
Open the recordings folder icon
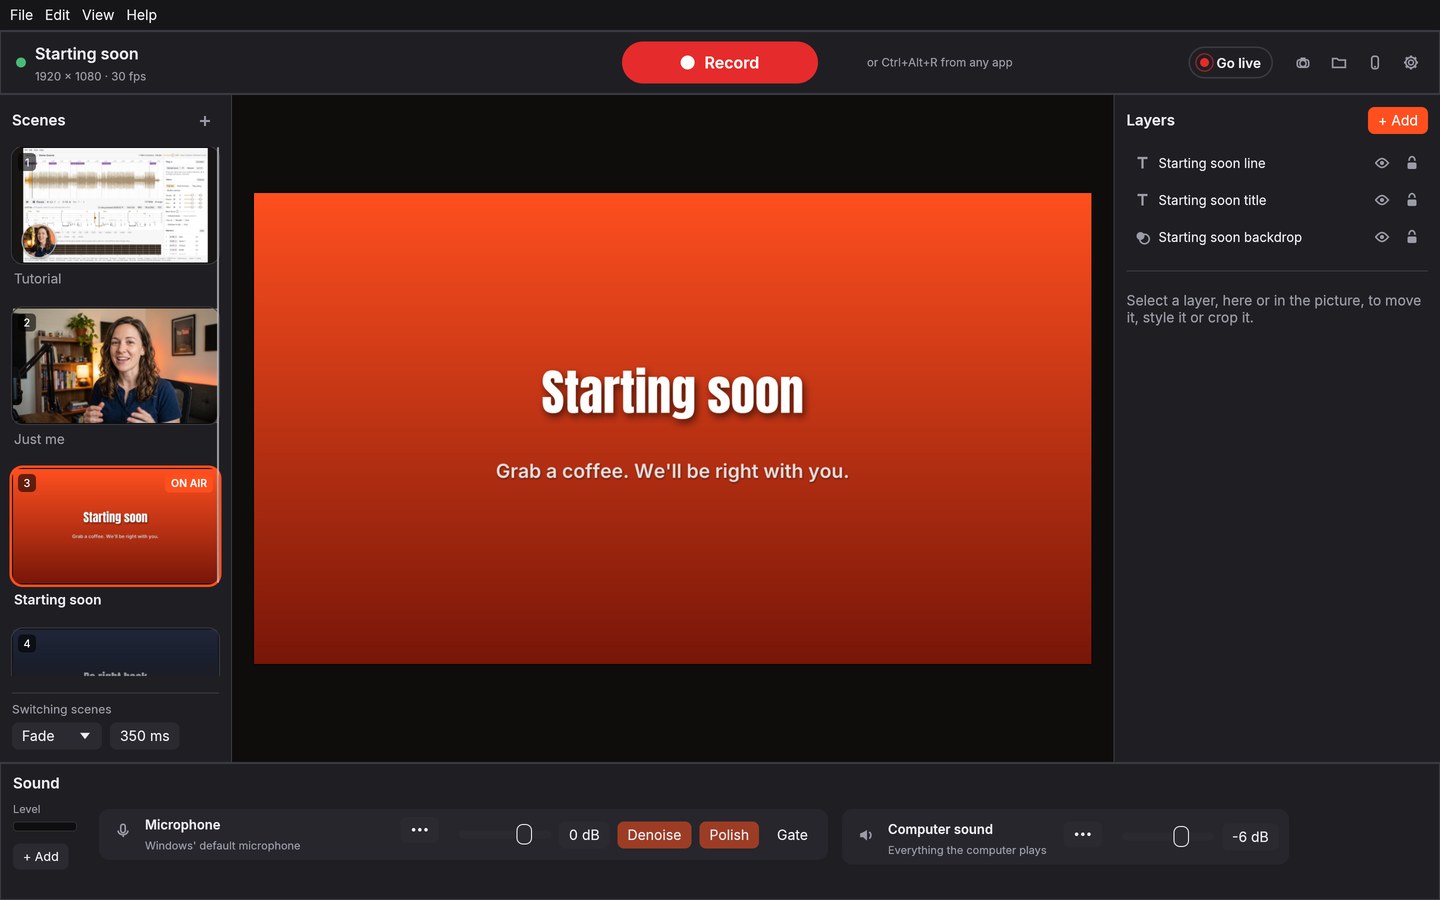click(x=1339, y=63)
